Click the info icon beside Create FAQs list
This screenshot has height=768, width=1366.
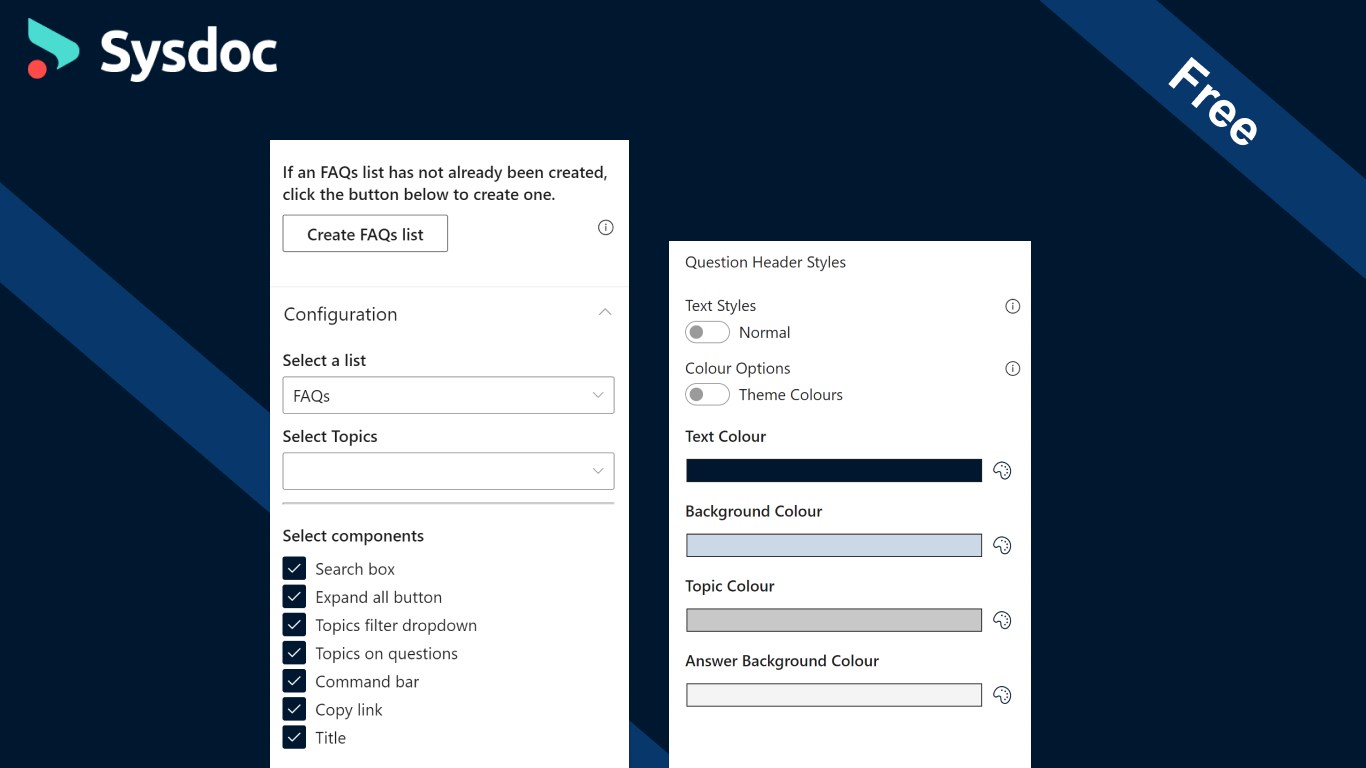pos(605,228)
